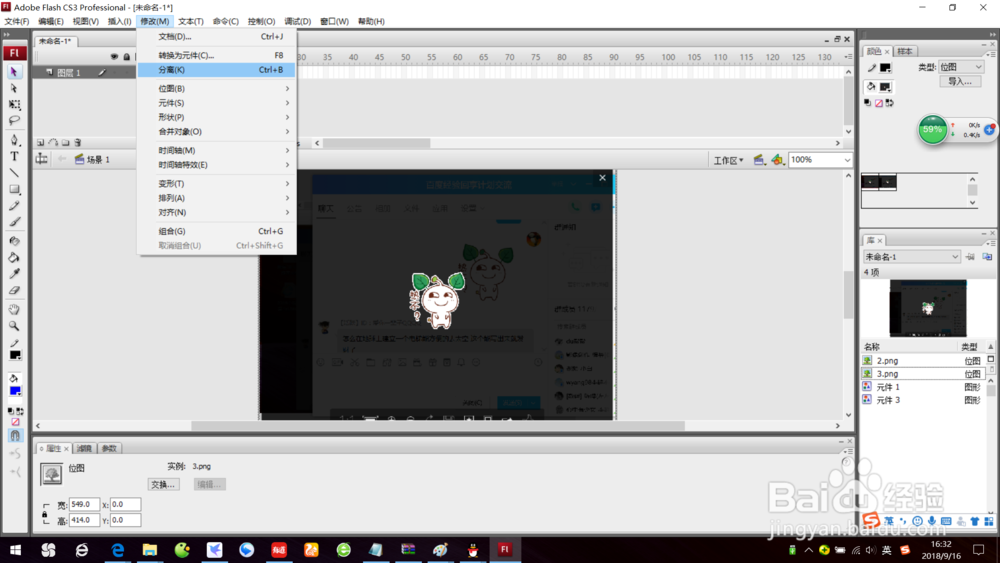Image resolution: width=1000 pixels, height=563 pixels.
Task: Switch to the 滤镜 tab
Action: 85,448
